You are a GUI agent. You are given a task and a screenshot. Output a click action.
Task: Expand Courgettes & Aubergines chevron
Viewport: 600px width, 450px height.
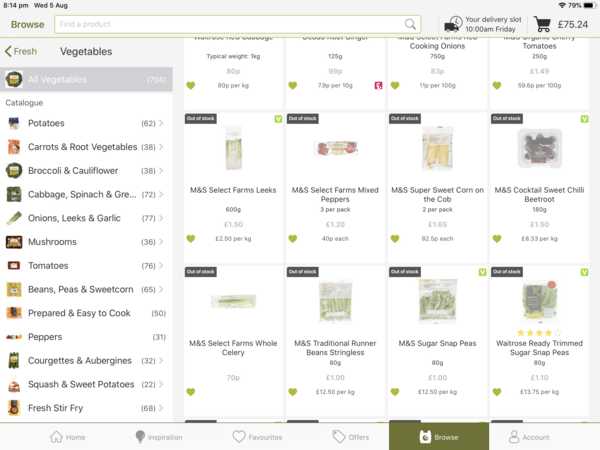coord(161,360)
